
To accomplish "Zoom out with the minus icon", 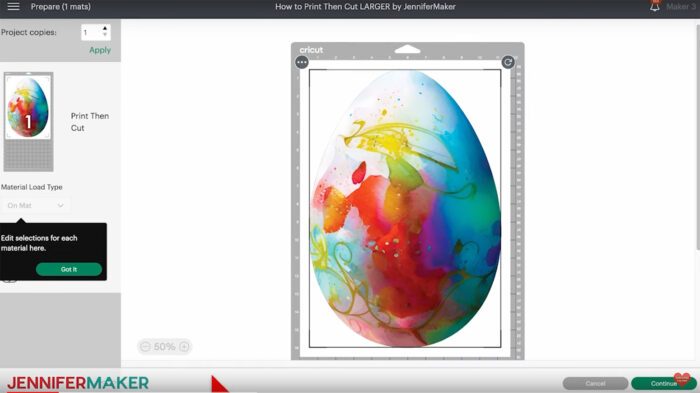I will pos(145,347).
